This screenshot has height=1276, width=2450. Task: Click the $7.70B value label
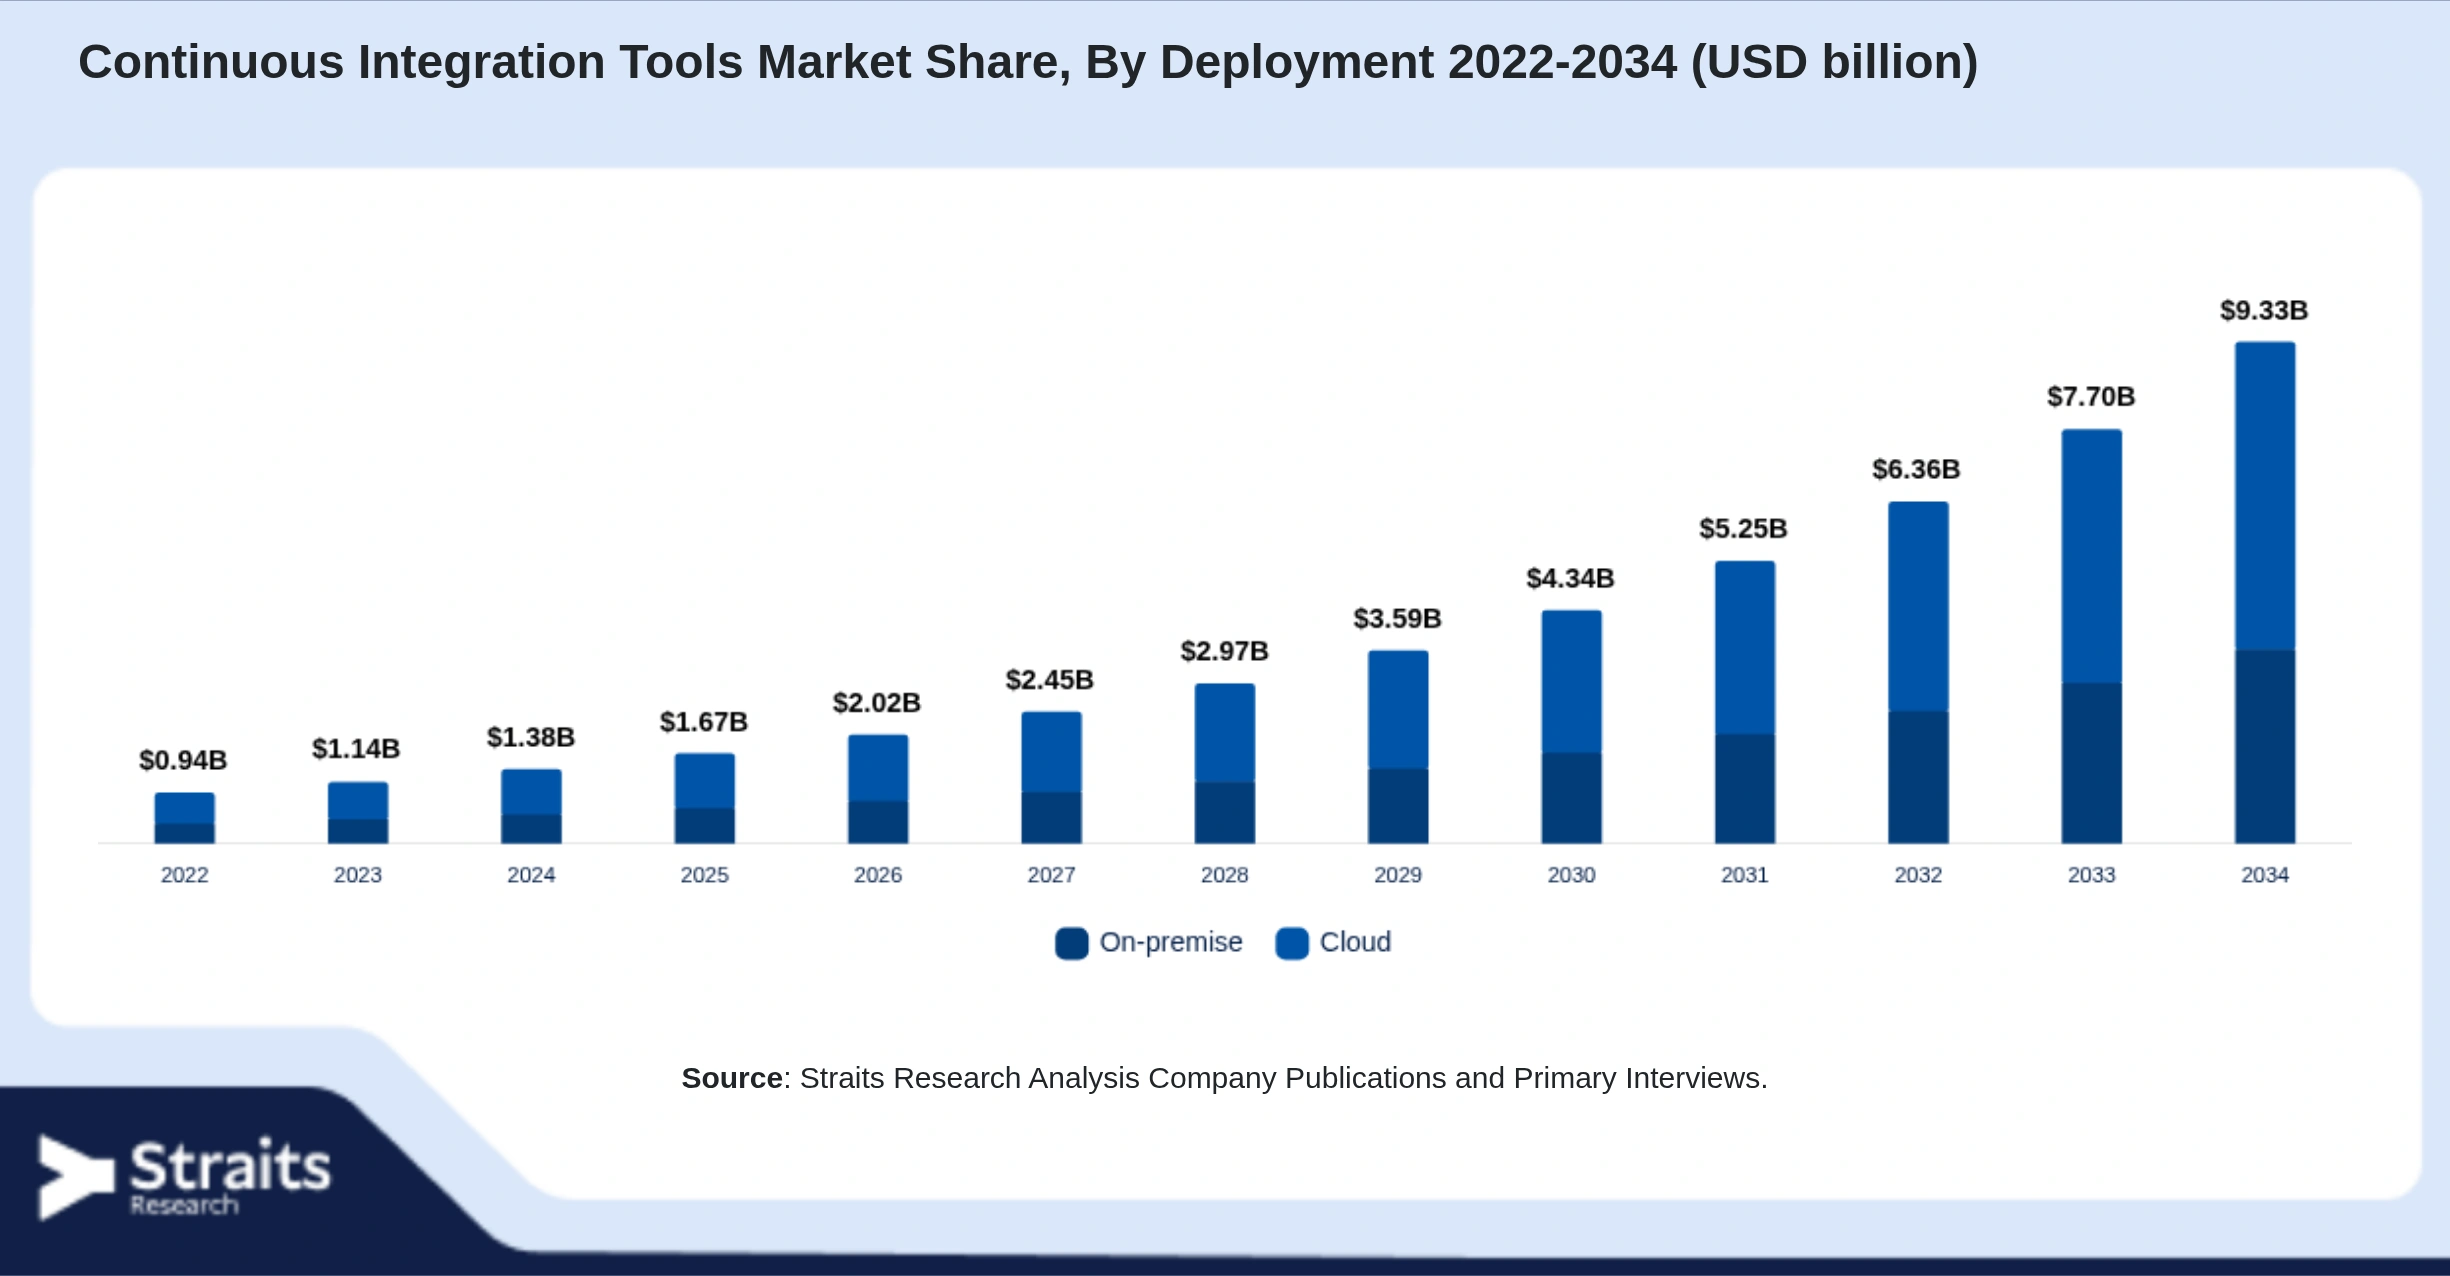click(x=2092, y=397)
